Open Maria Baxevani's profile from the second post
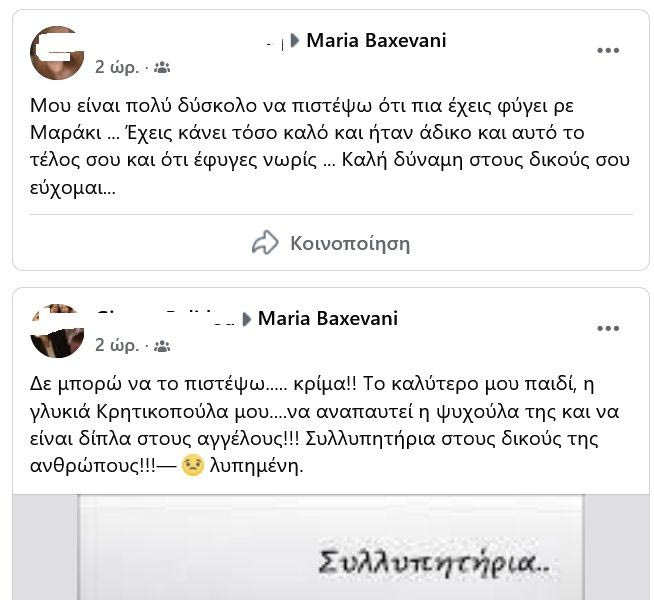Viewport: 654px width, 600px height. 328,319
